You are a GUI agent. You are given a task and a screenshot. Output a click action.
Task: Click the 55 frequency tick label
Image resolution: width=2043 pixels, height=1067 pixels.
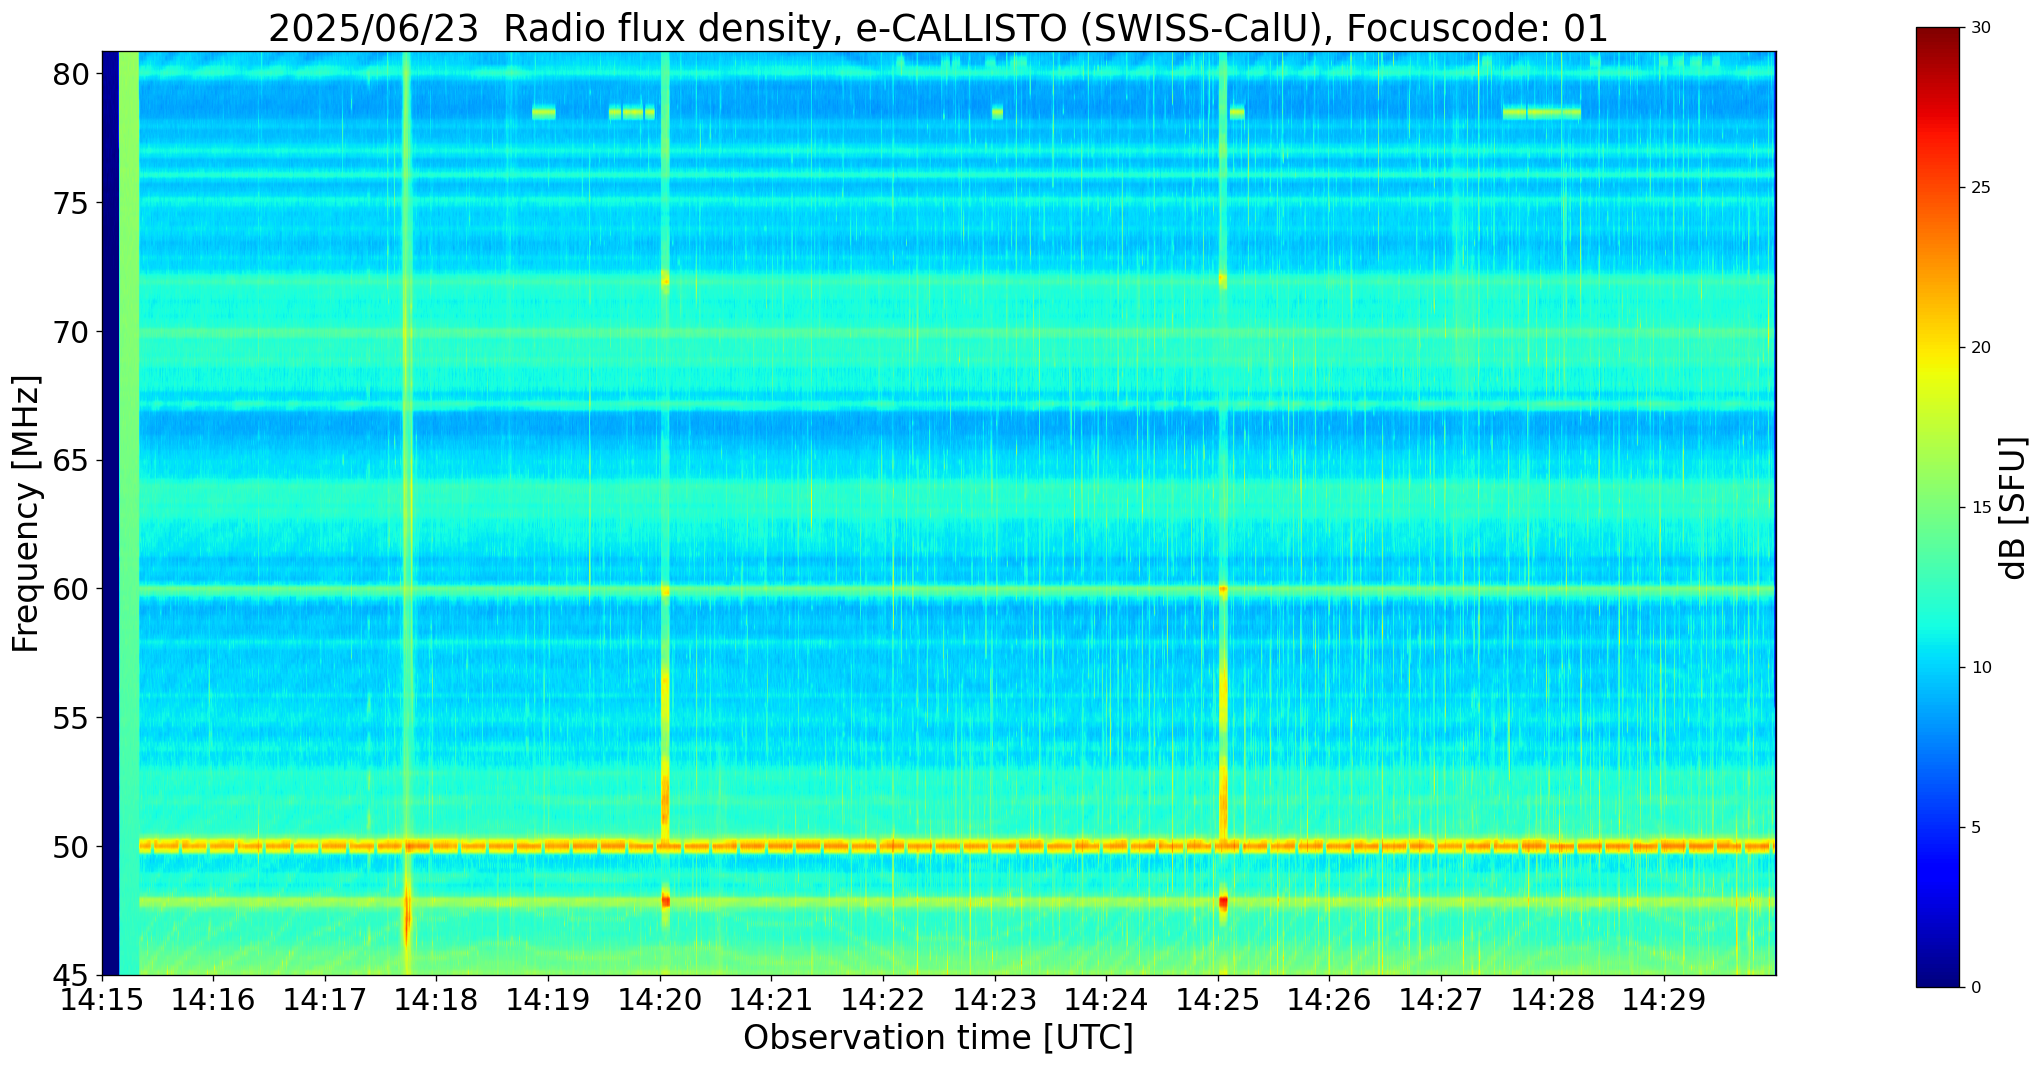click(x=71, y=719)
